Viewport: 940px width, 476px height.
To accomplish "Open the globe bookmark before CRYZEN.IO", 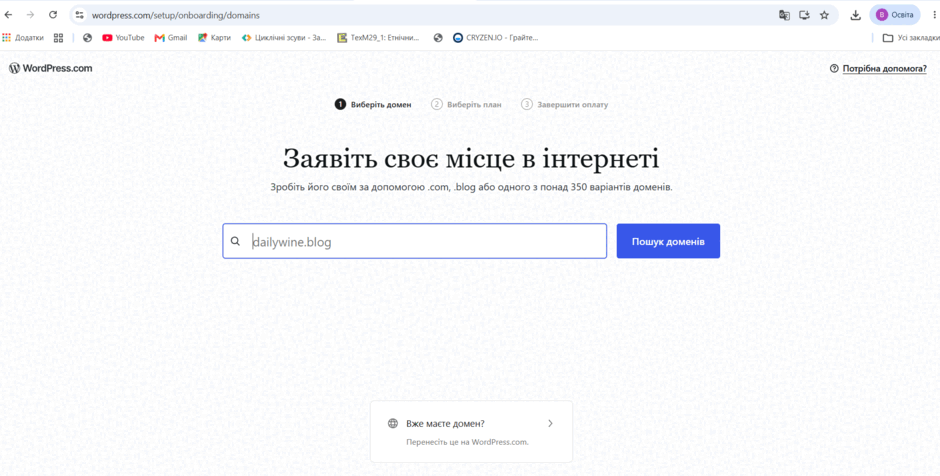I will pos(438,38).
